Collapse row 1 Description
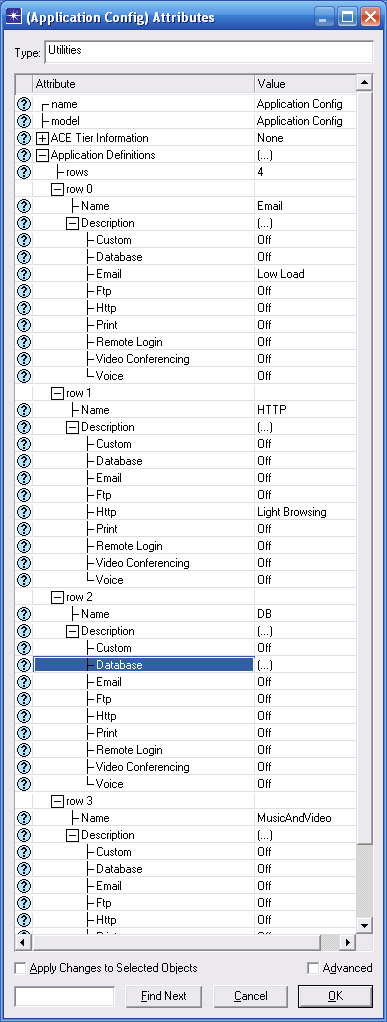387x1022 pixels. click(73, 427)
